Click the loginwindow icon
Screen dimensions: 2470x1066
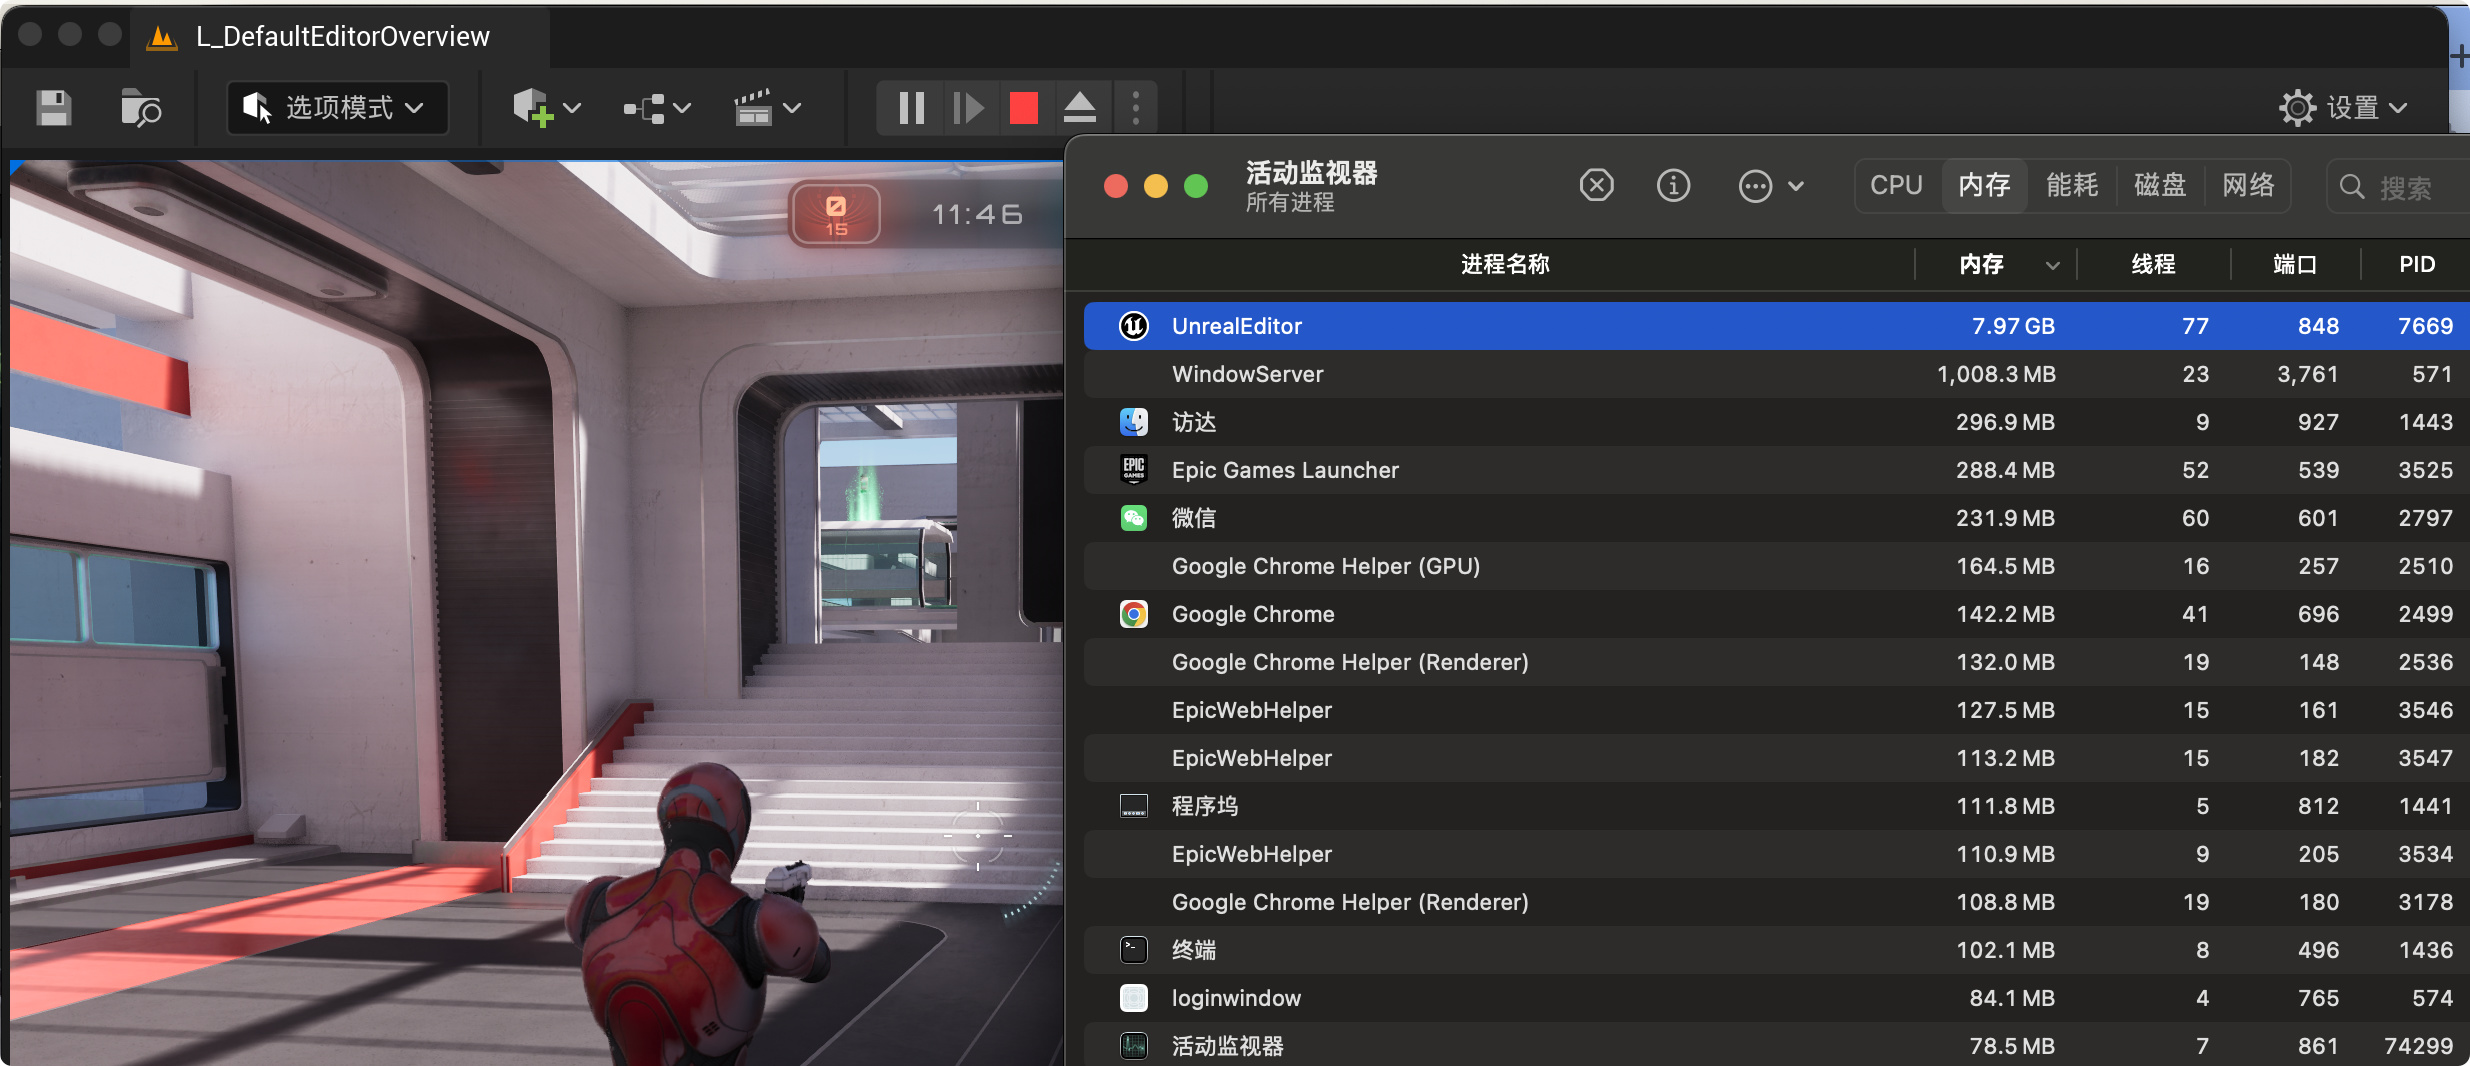pos(1134,998)
